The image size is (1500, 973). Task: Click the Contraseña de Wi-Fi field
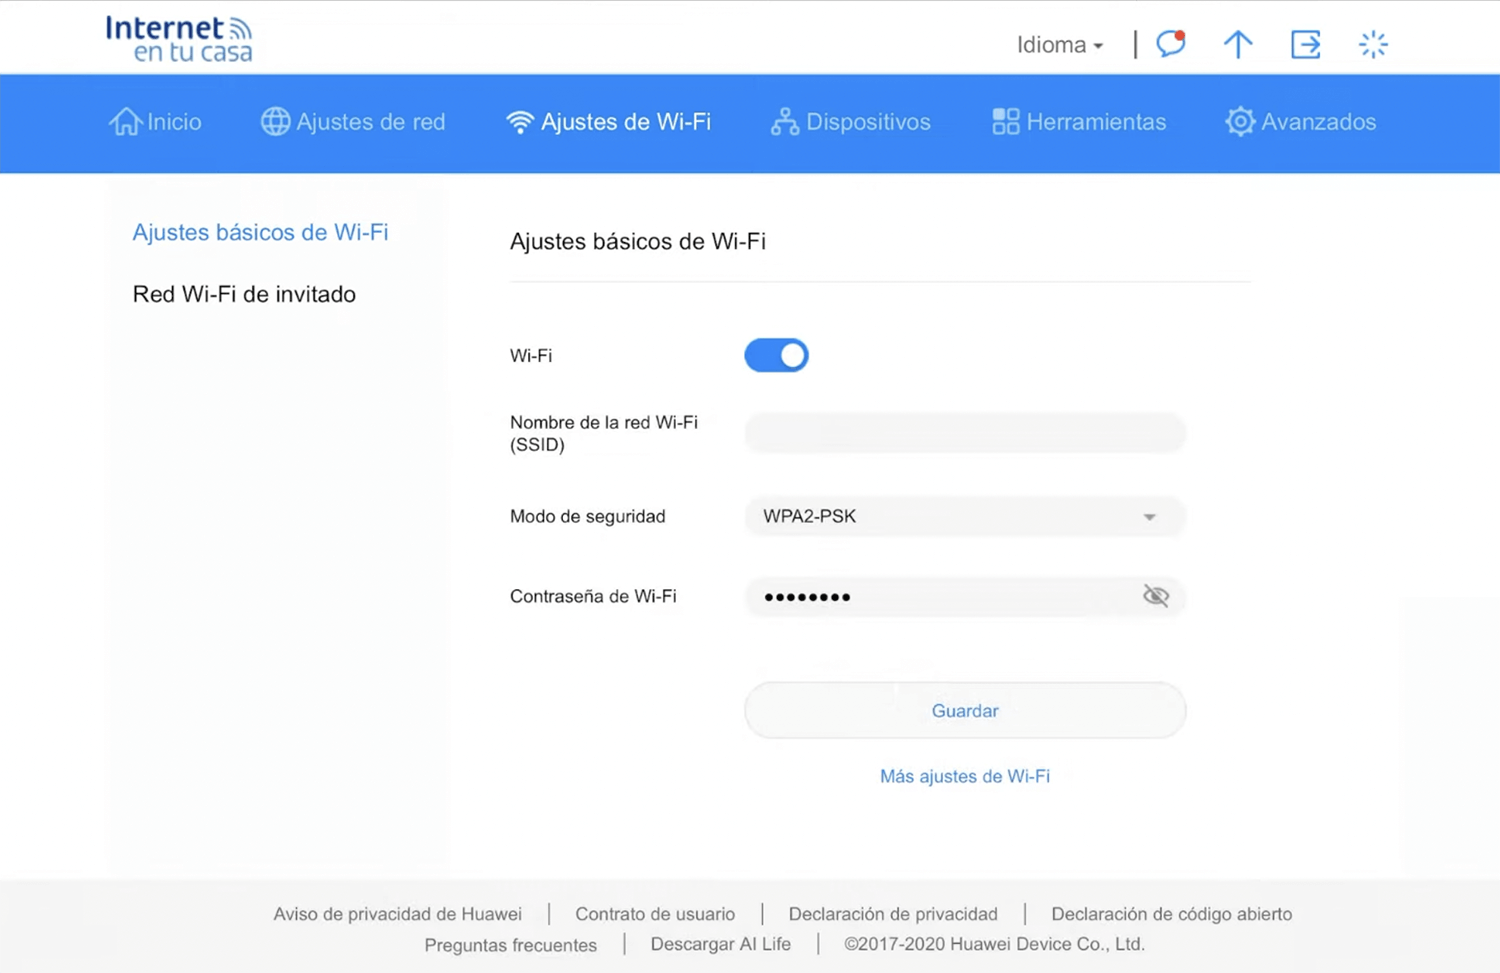click(940, 596)
